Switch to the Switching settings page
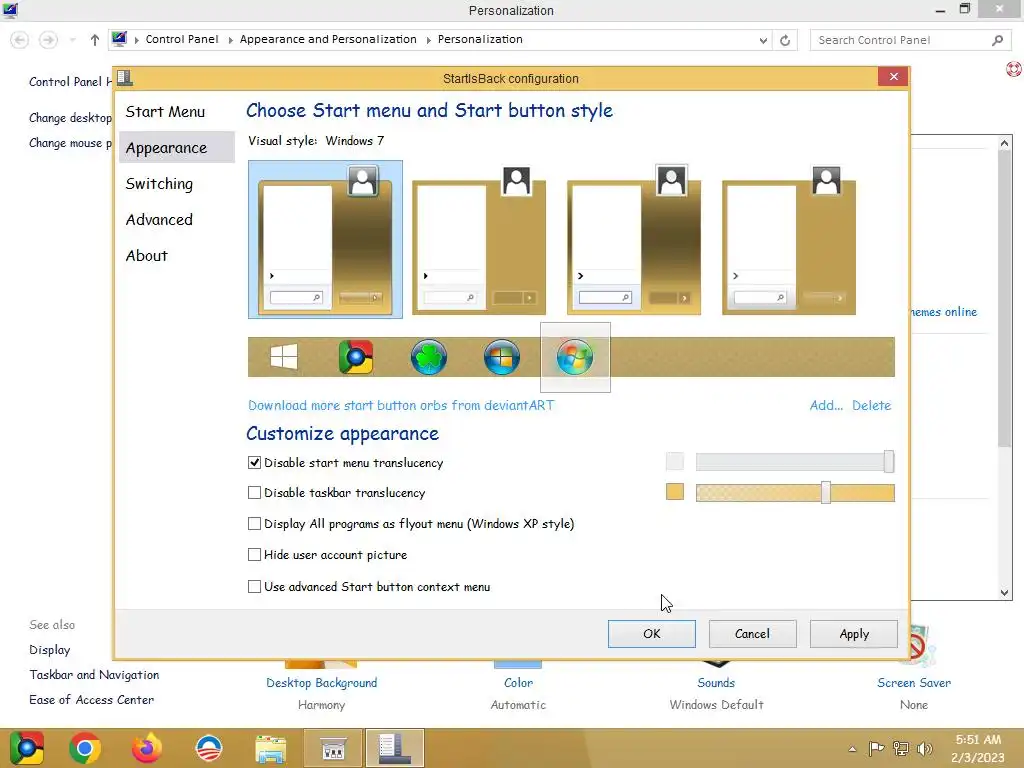1024x768 pixels. pyautogui.click(x=159, y=184)
